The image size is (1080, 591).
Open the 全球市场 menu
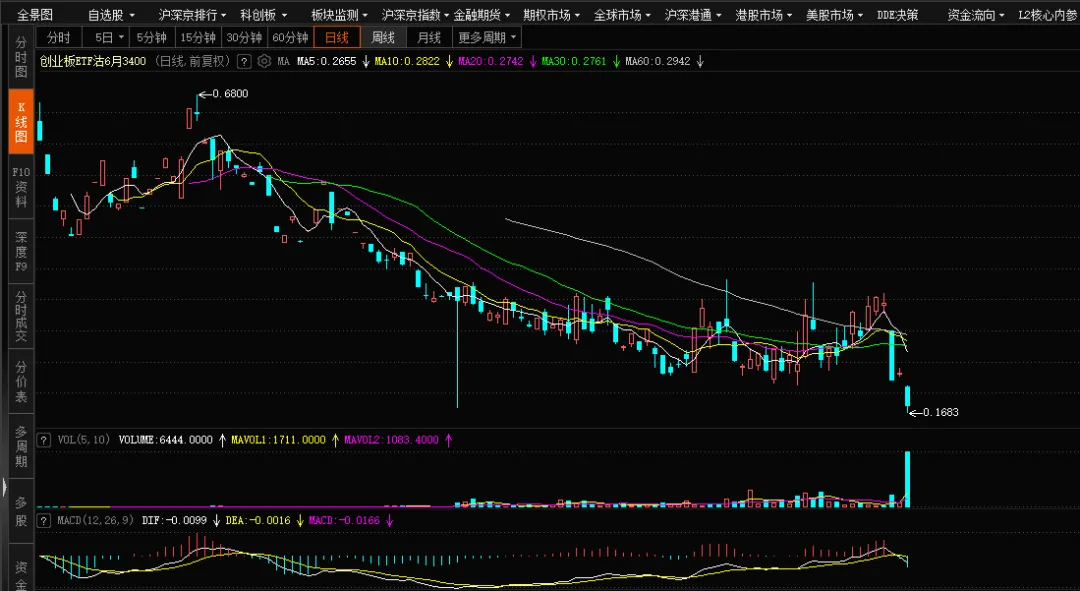pos(622,14)
